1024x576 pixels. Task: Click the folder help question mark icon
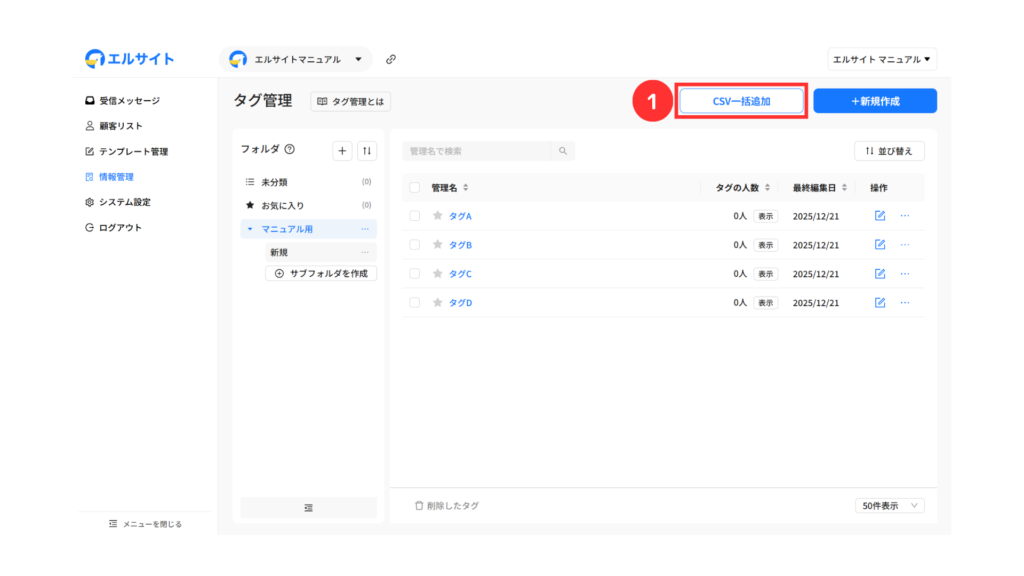pyautogui.click(x=290, y=150)
